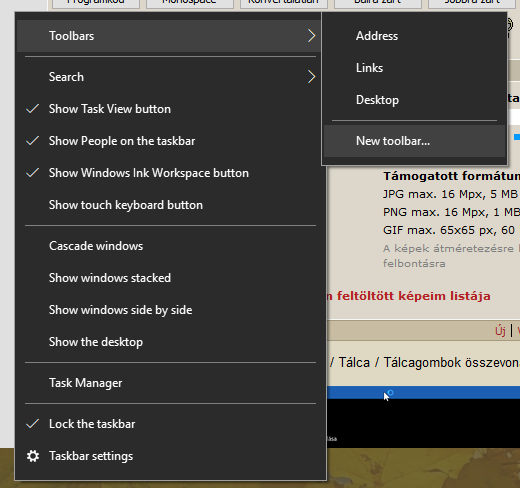The width and height of the screenshot is (520, 488).
Task: Click the Tálcagombok összevon text
Action: pos(452,363)
